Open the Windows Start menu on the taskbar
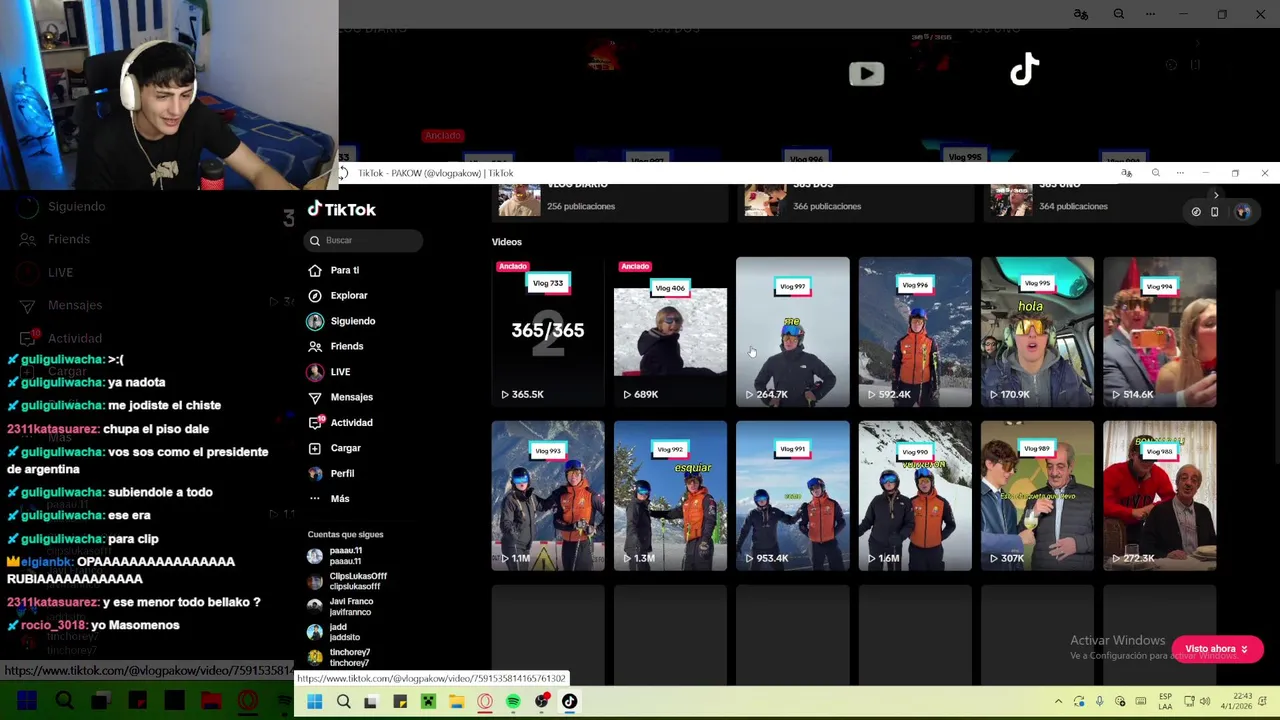This screenshot has height=720, width=1280. pyautogui.click(x=315, y=702)
